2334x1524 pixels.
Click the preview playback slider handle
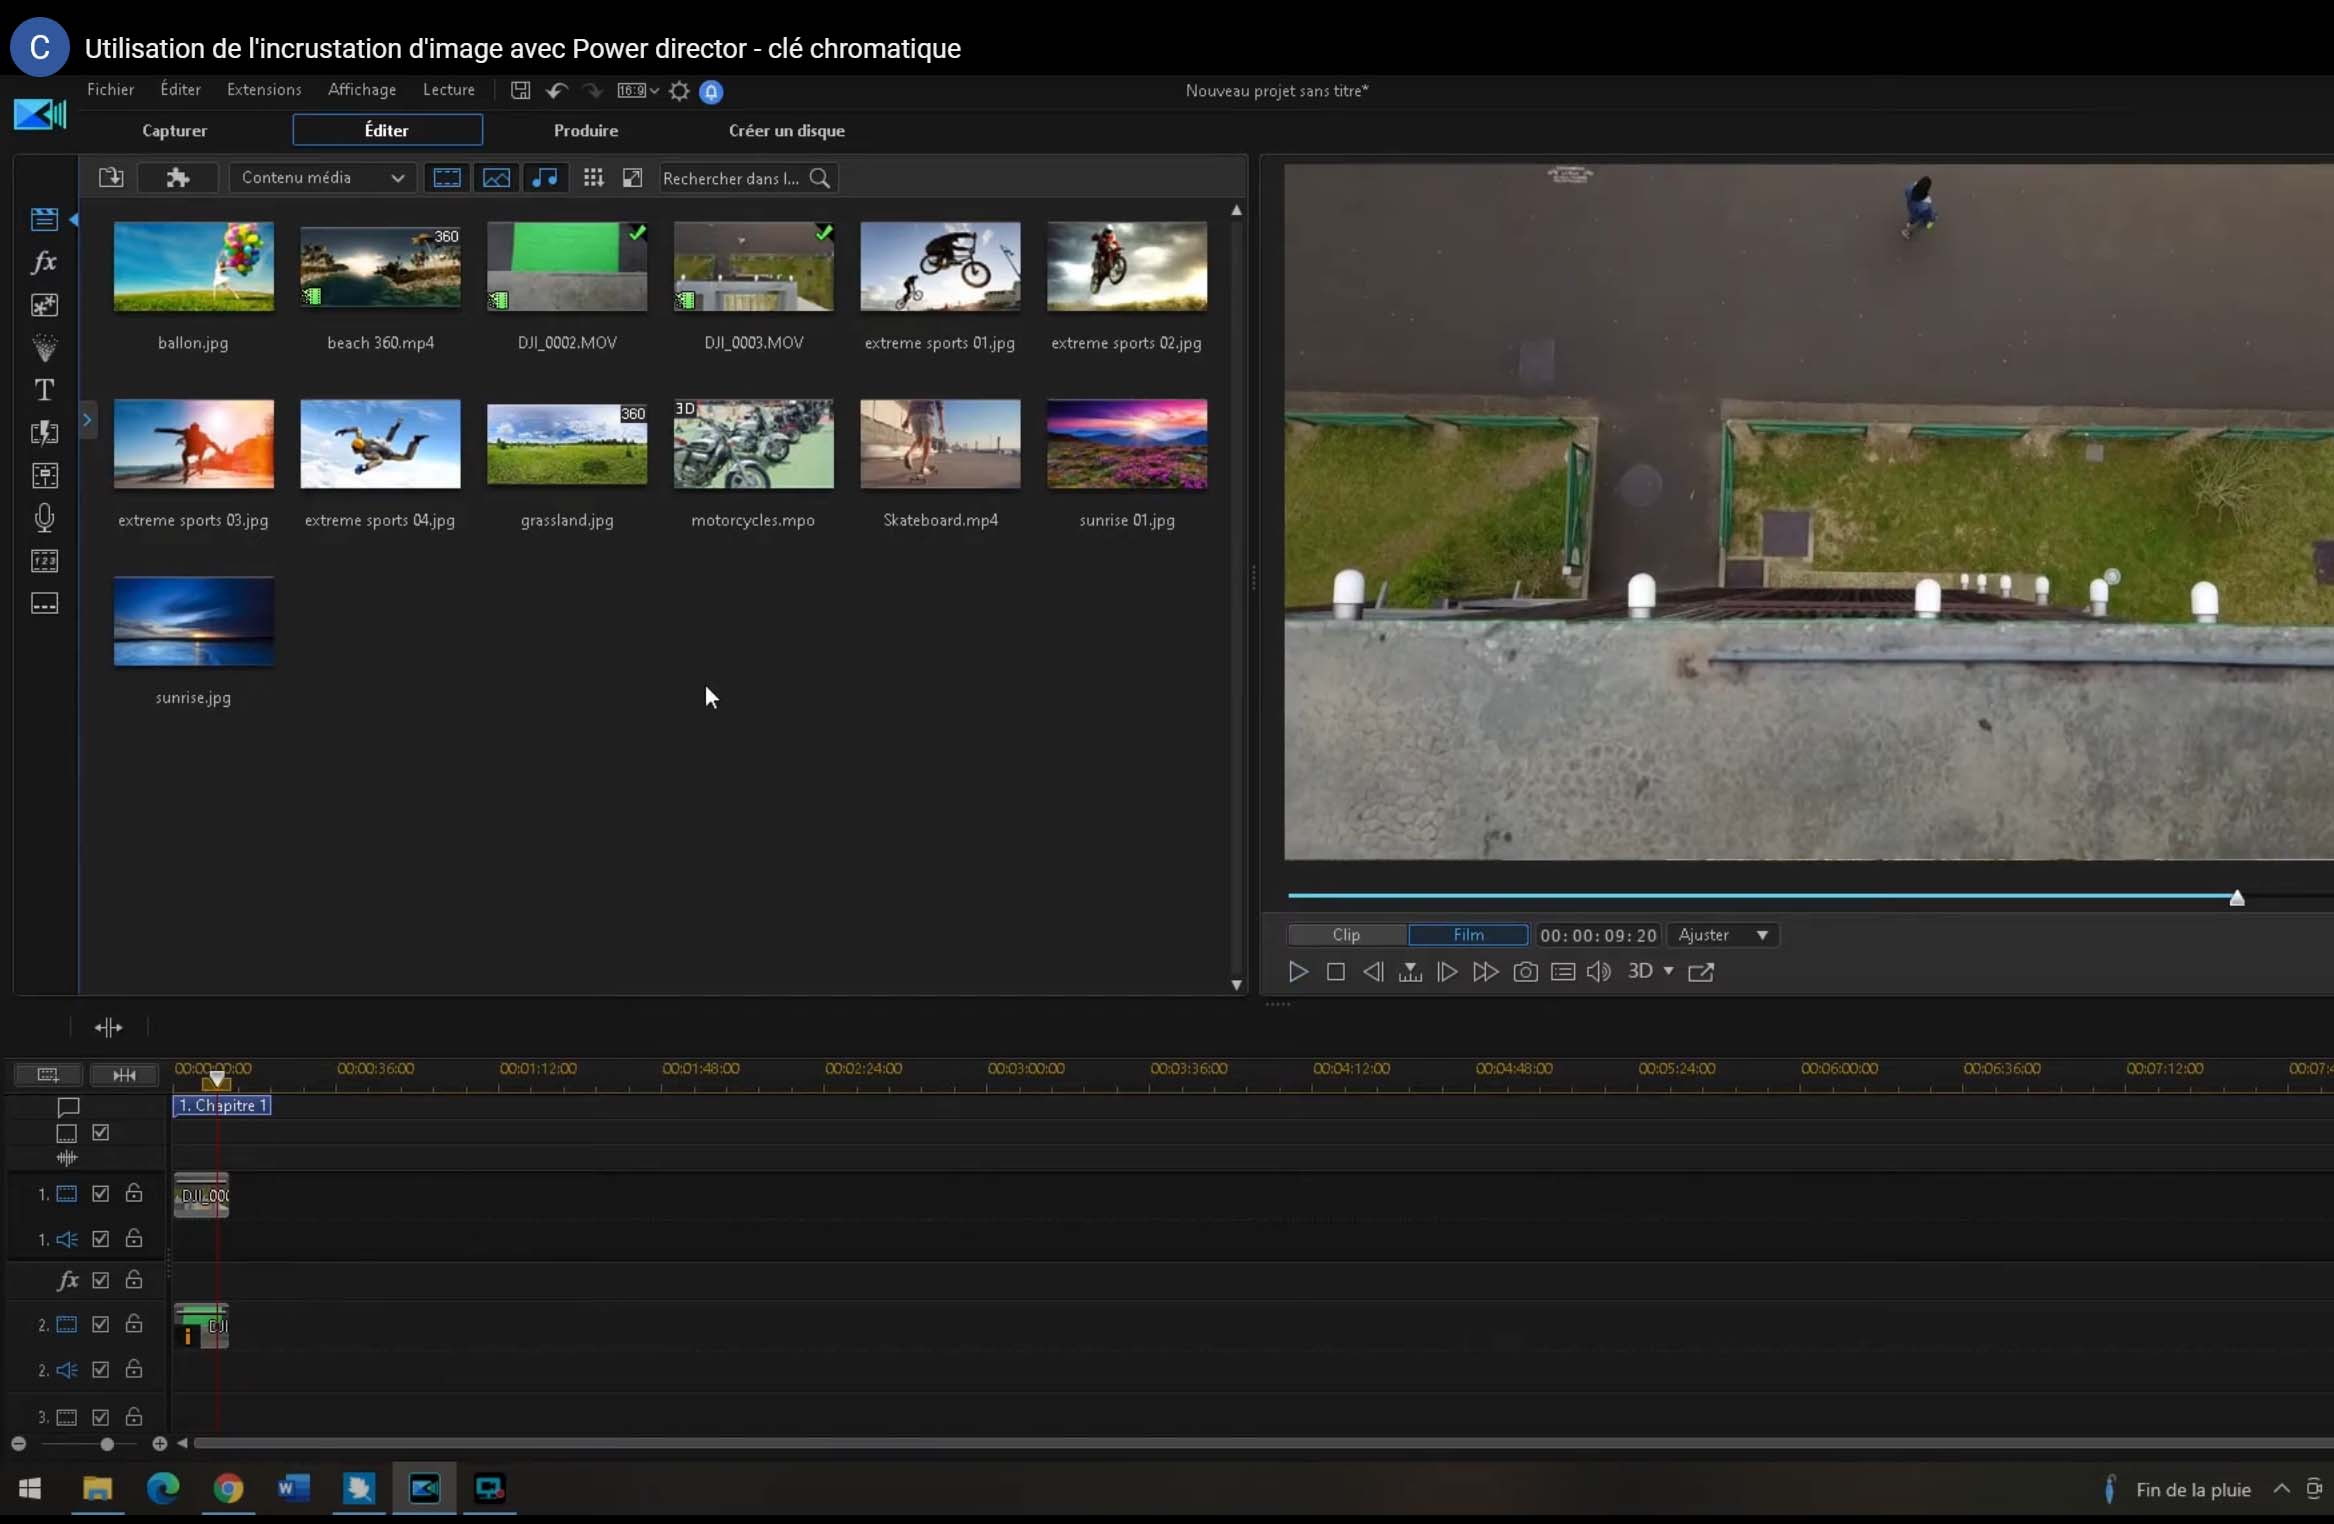2237,898
